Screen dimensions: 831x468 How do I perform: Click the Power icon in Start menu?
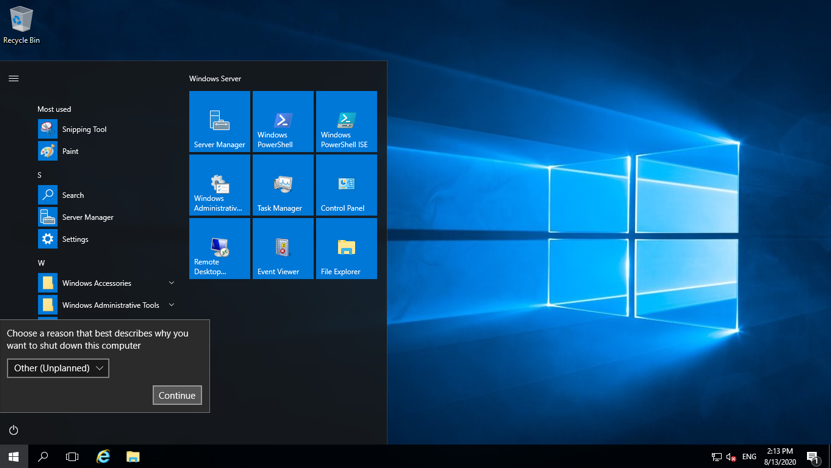tap(14, 430)
